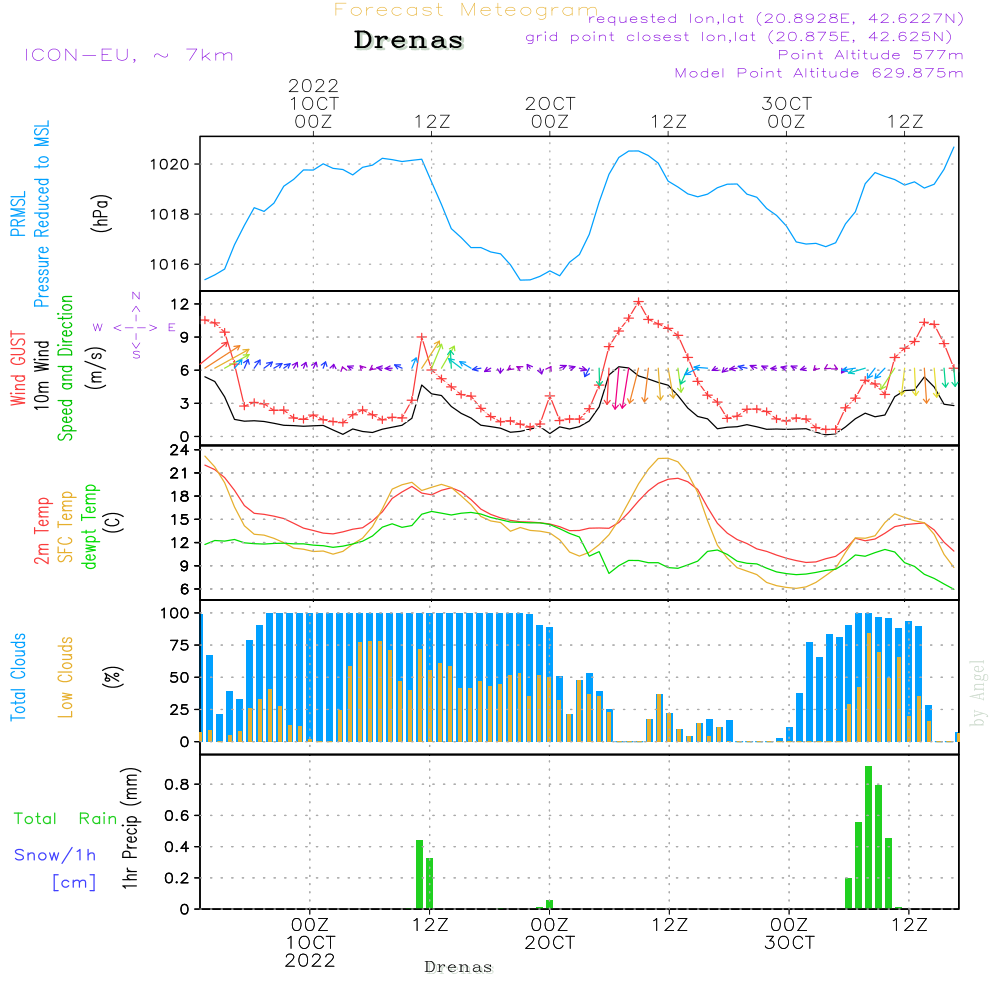The height and width of the screenshot is (1000, 1000).
Task: Click the '(%)' cloud unit label
Action: (x=112, y=677)
